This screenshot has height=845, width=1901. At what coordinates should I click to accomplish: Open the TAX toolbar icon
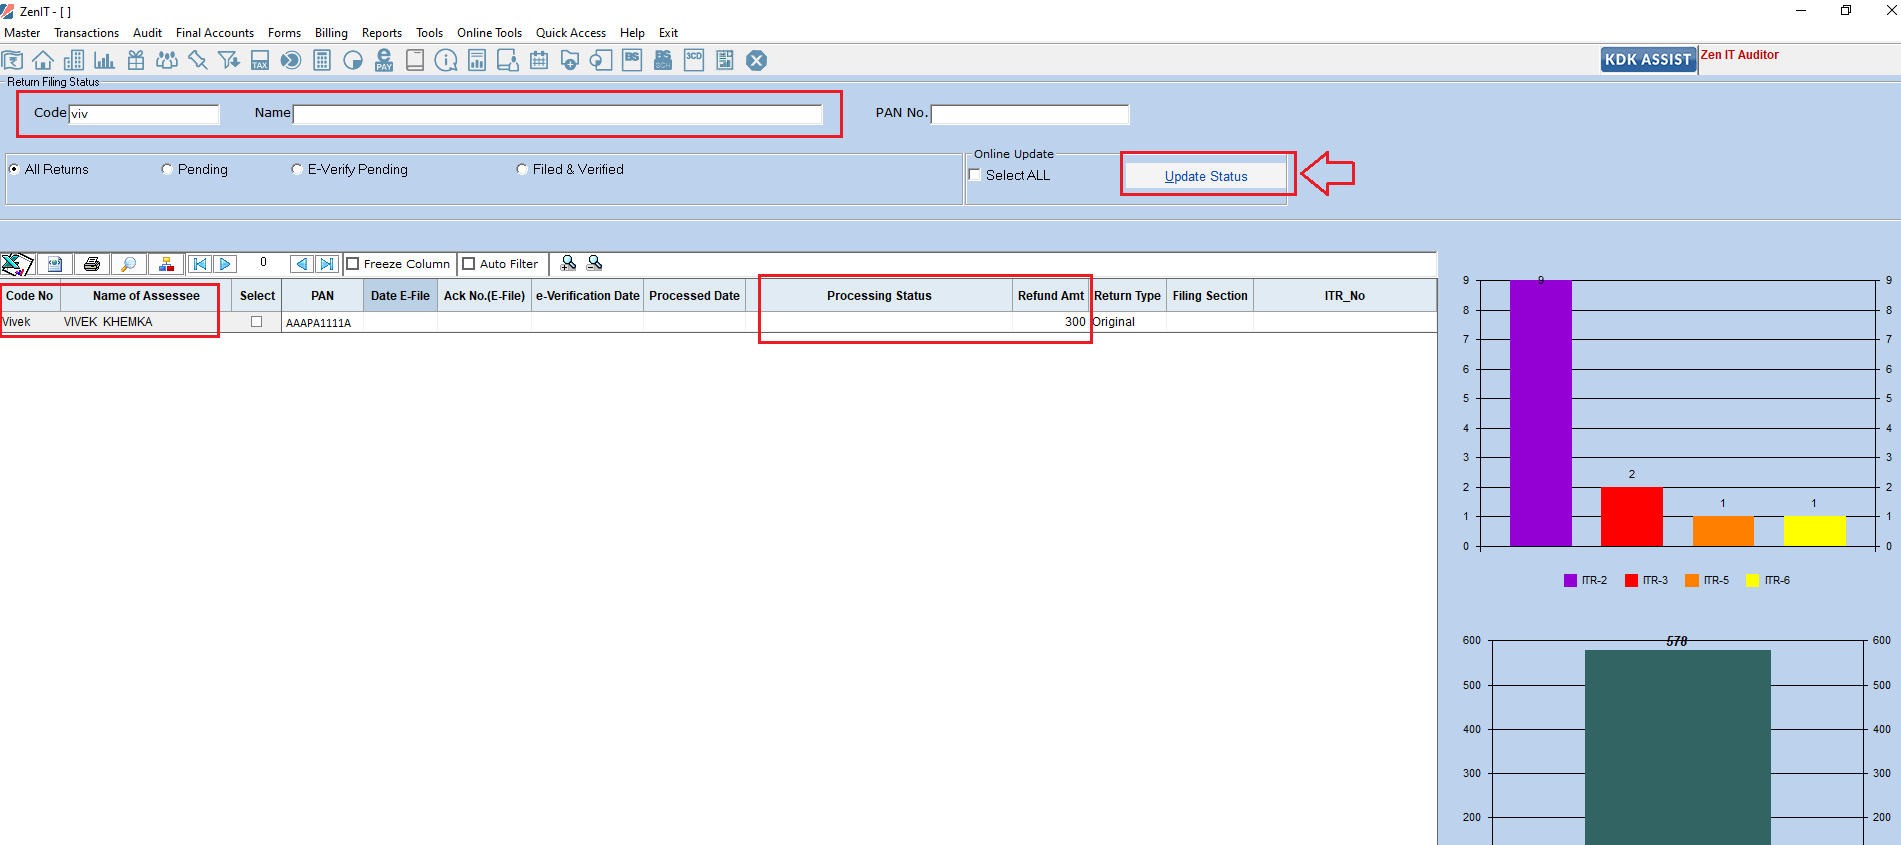coord(260,61)
